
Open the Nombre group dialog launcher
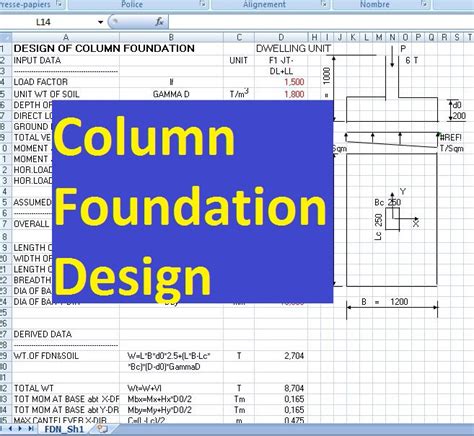[424, 4]
